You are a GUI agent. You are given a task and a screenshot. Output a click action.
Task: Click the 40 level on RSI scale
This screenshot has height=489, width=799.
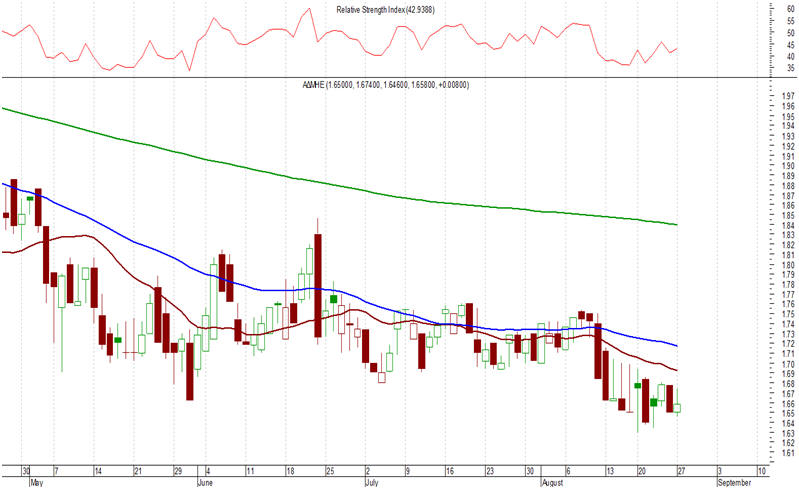(791, 57)
